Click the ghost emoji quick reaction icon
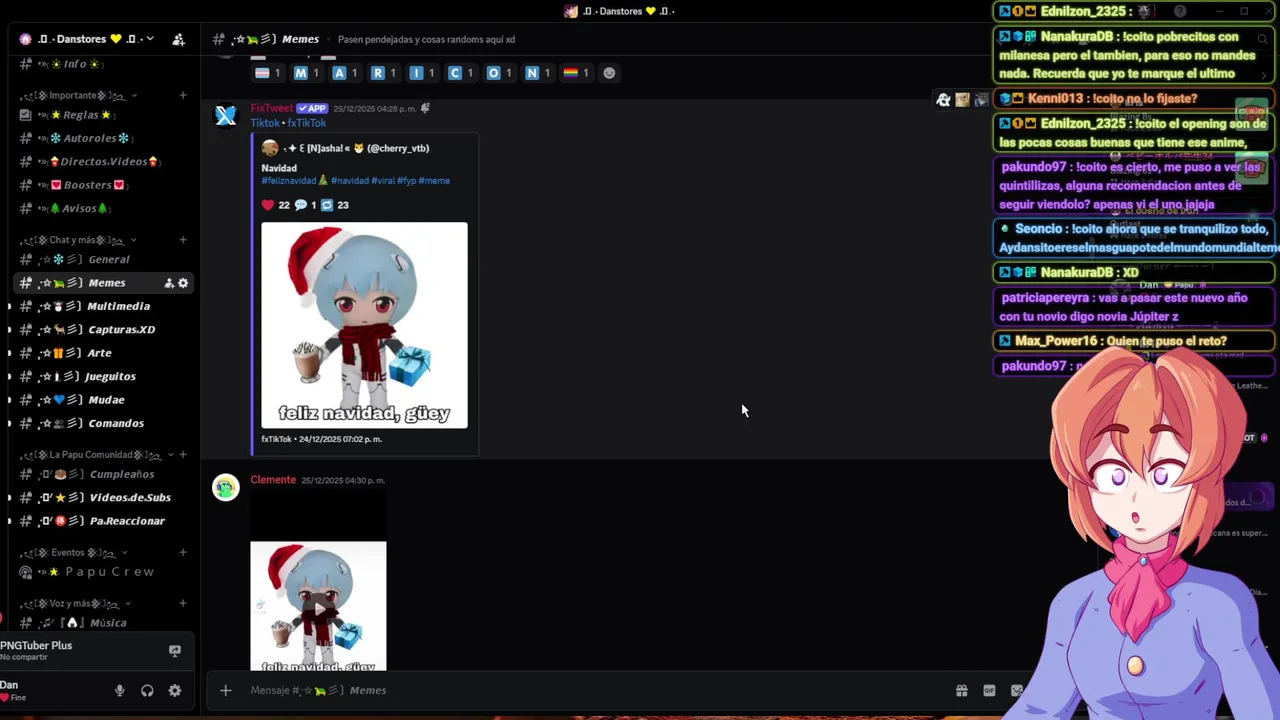 [943, 100]
